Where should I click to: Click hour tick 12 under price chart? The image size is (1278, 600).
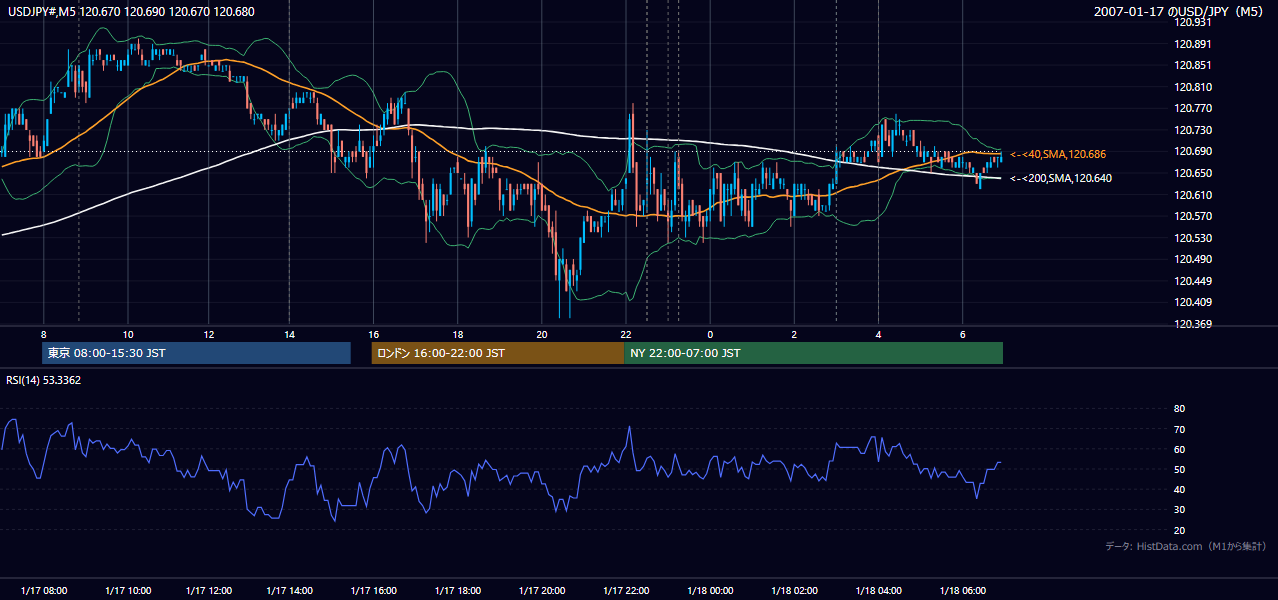click(x=207, y=334)
